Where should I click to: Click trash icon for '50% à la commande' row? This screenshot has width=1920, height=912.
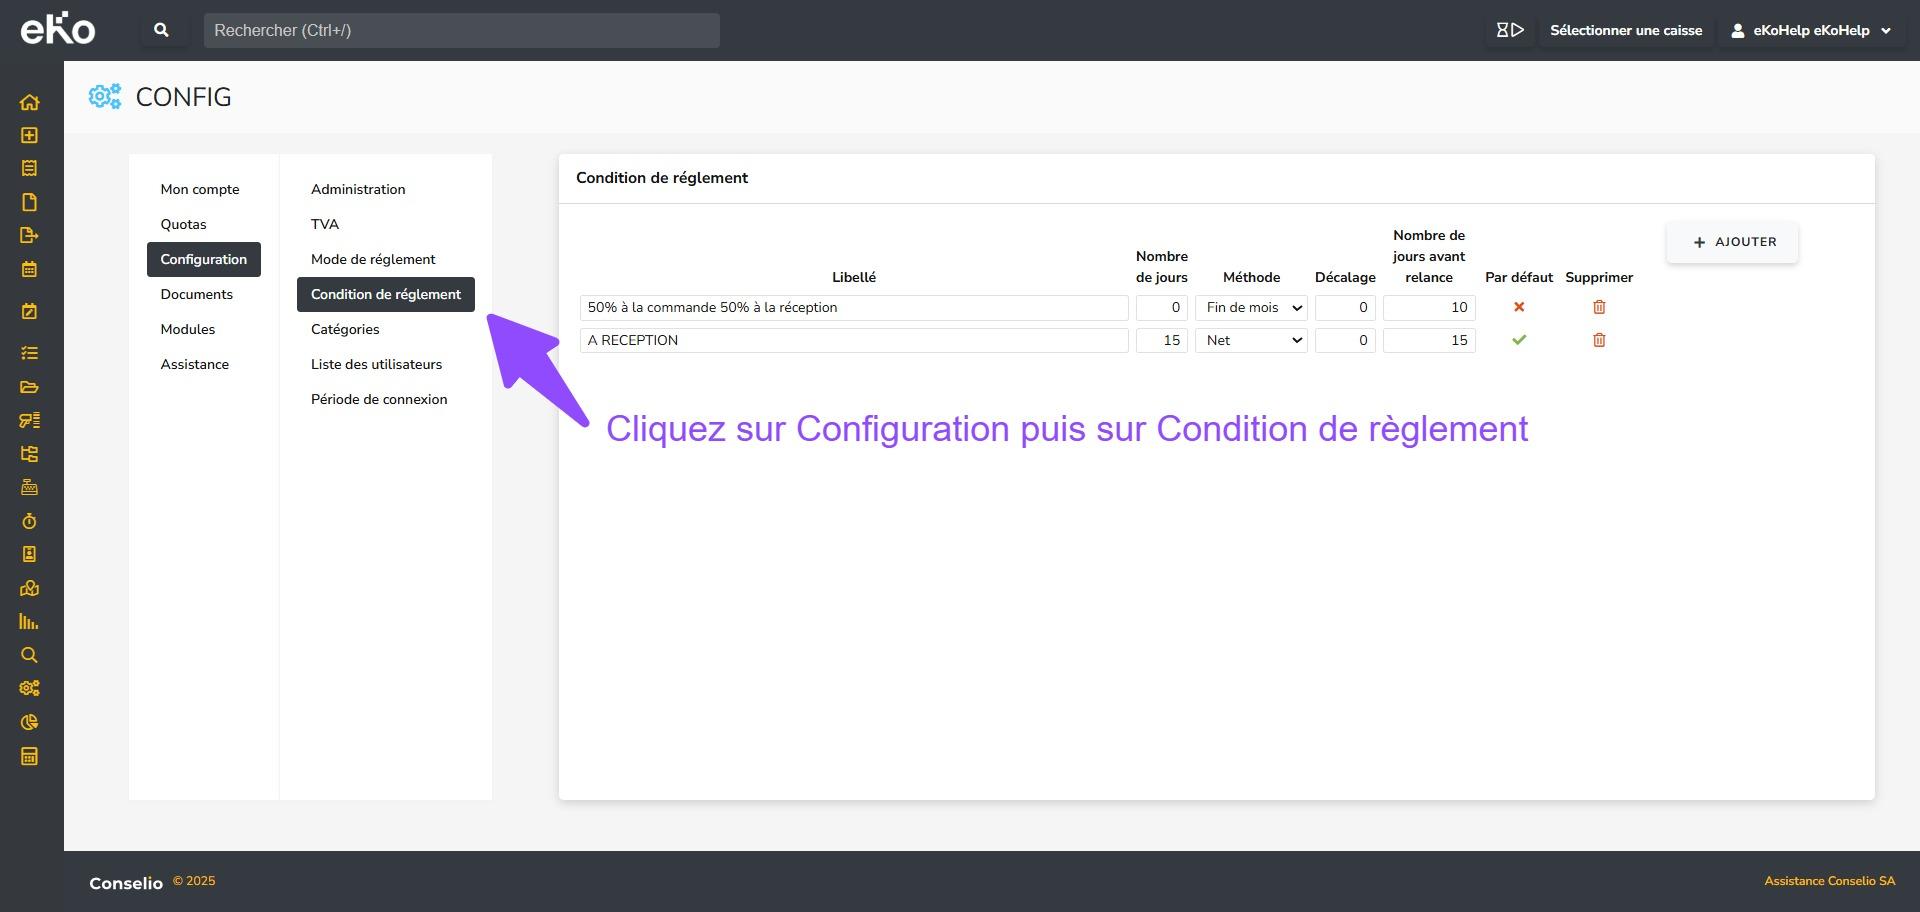[x=1598, y=307]
